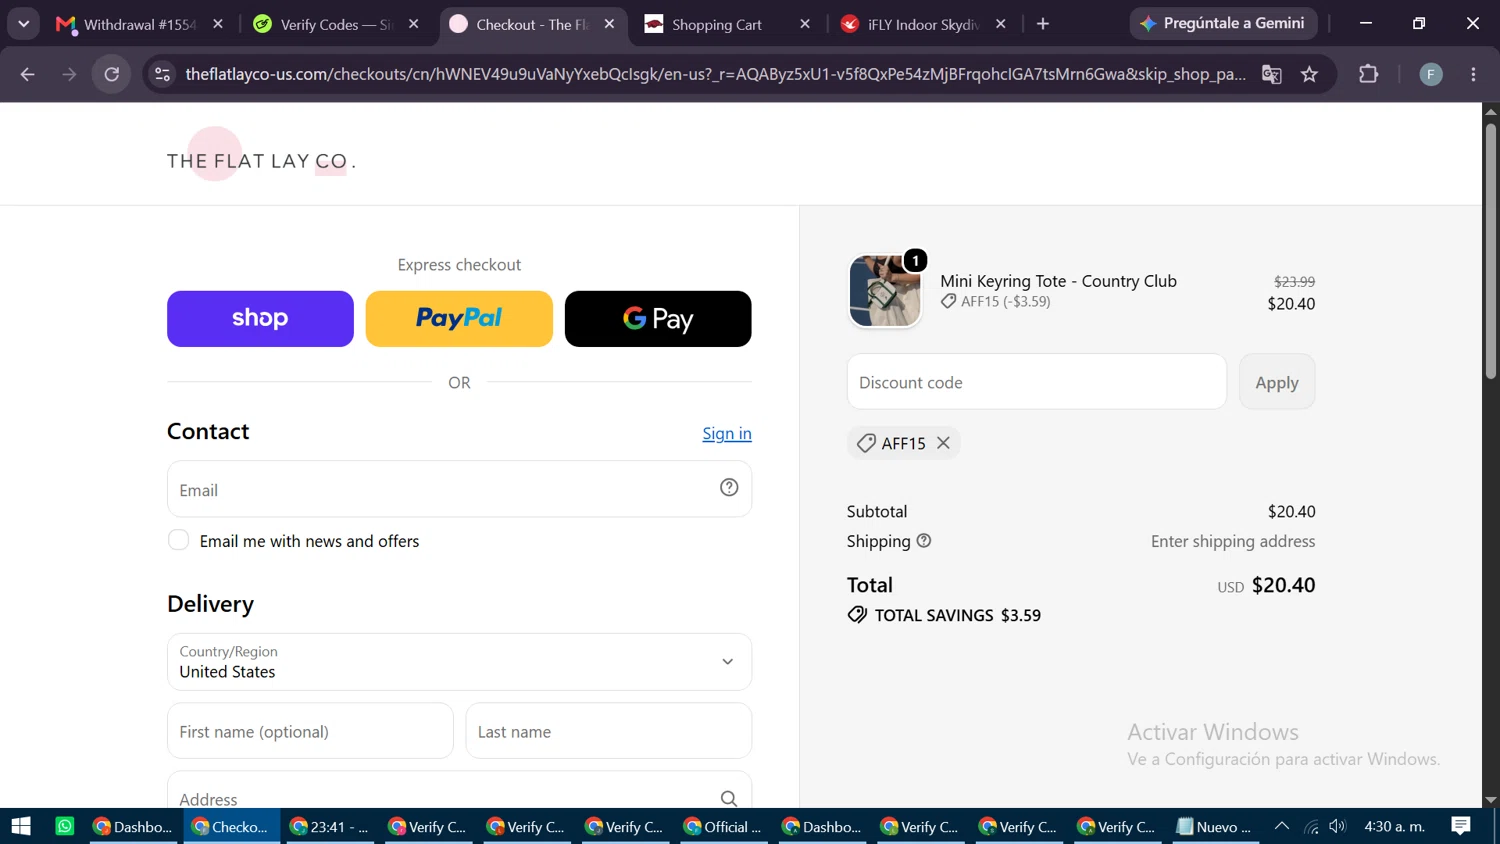Focus the First name (optional) field
This screenshot has height=844, width=1500.
coord(310,731)
